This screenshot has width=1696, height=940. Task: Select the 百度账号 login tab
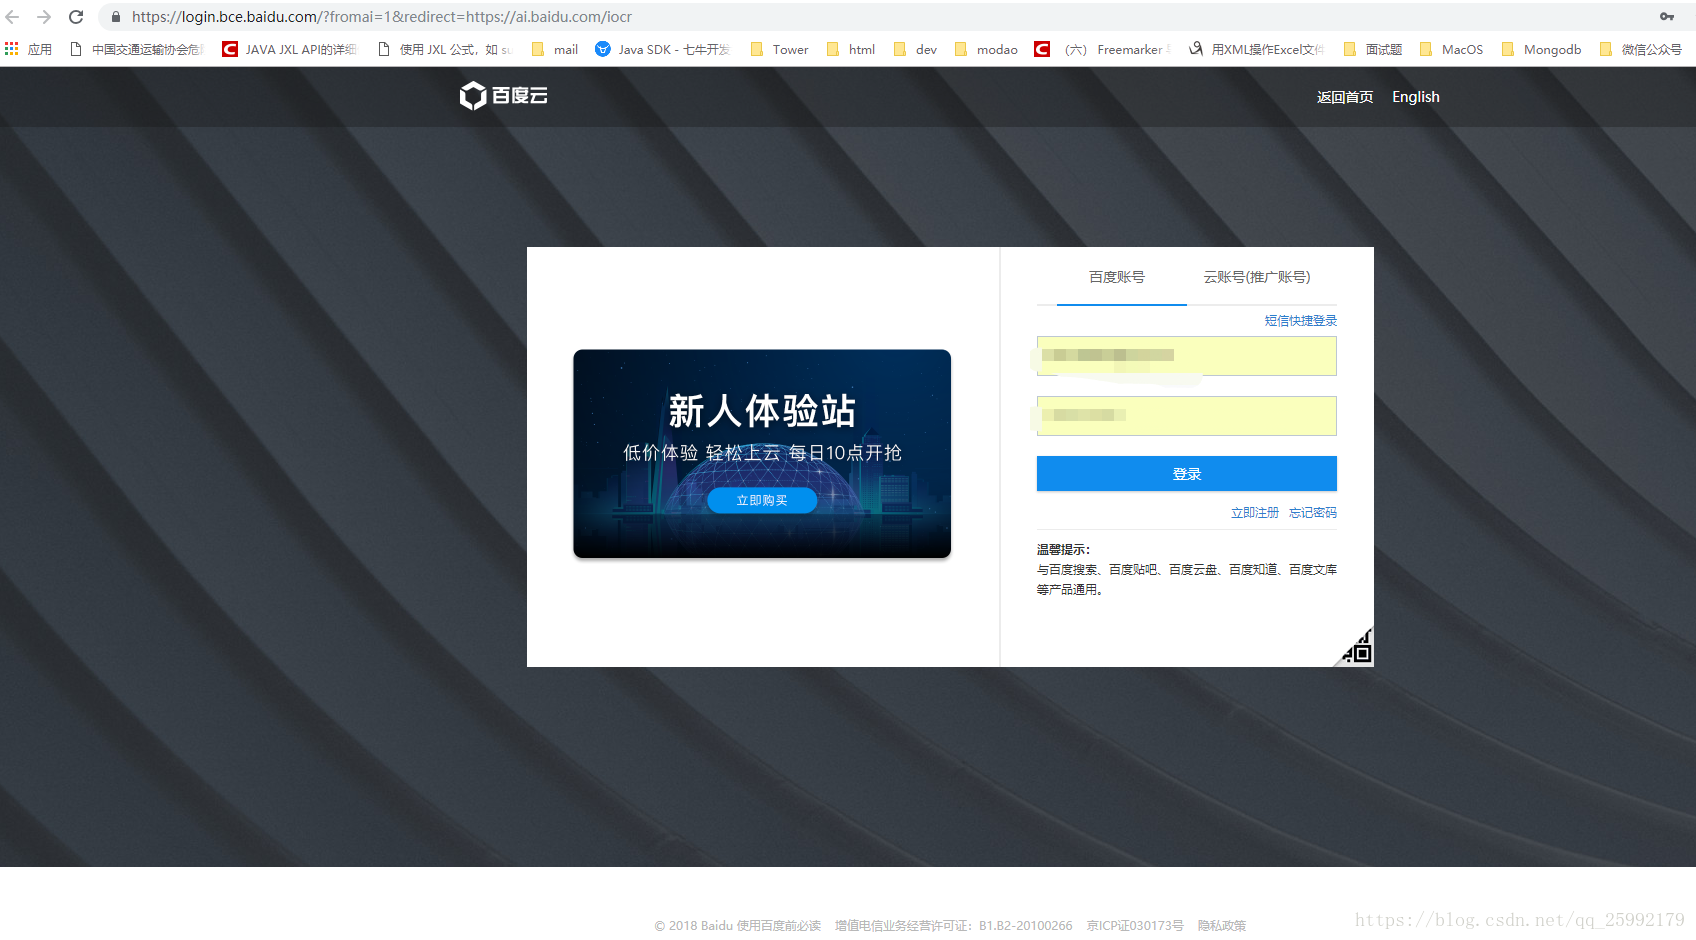pyautogui.click(x=1117, y=277)
